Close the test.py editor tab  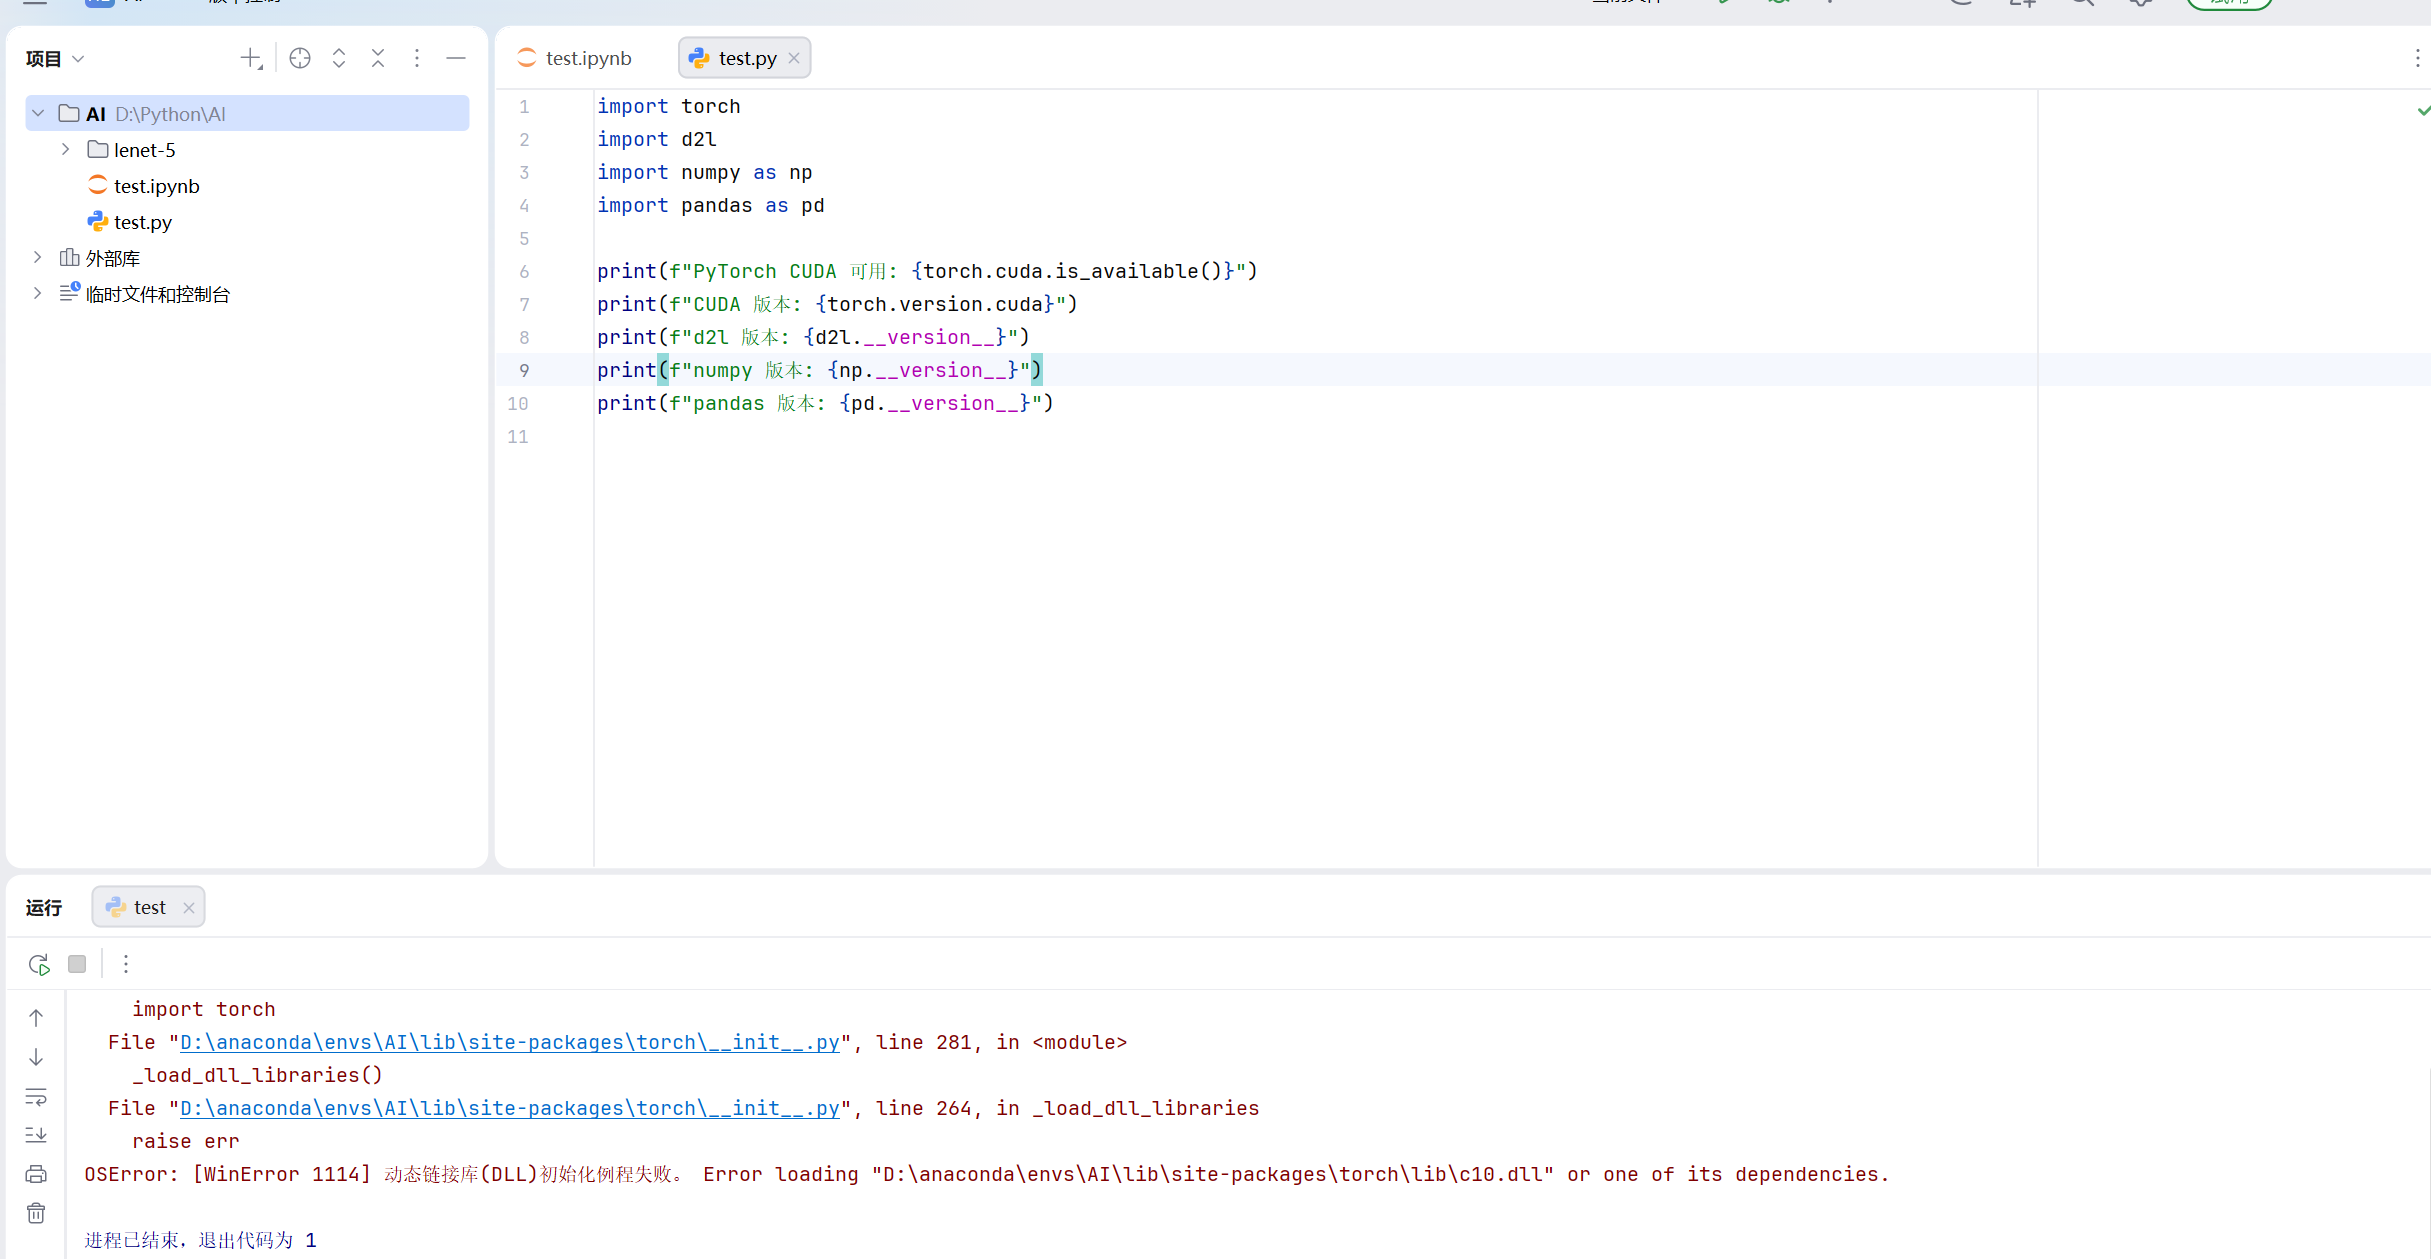point(794,59)
